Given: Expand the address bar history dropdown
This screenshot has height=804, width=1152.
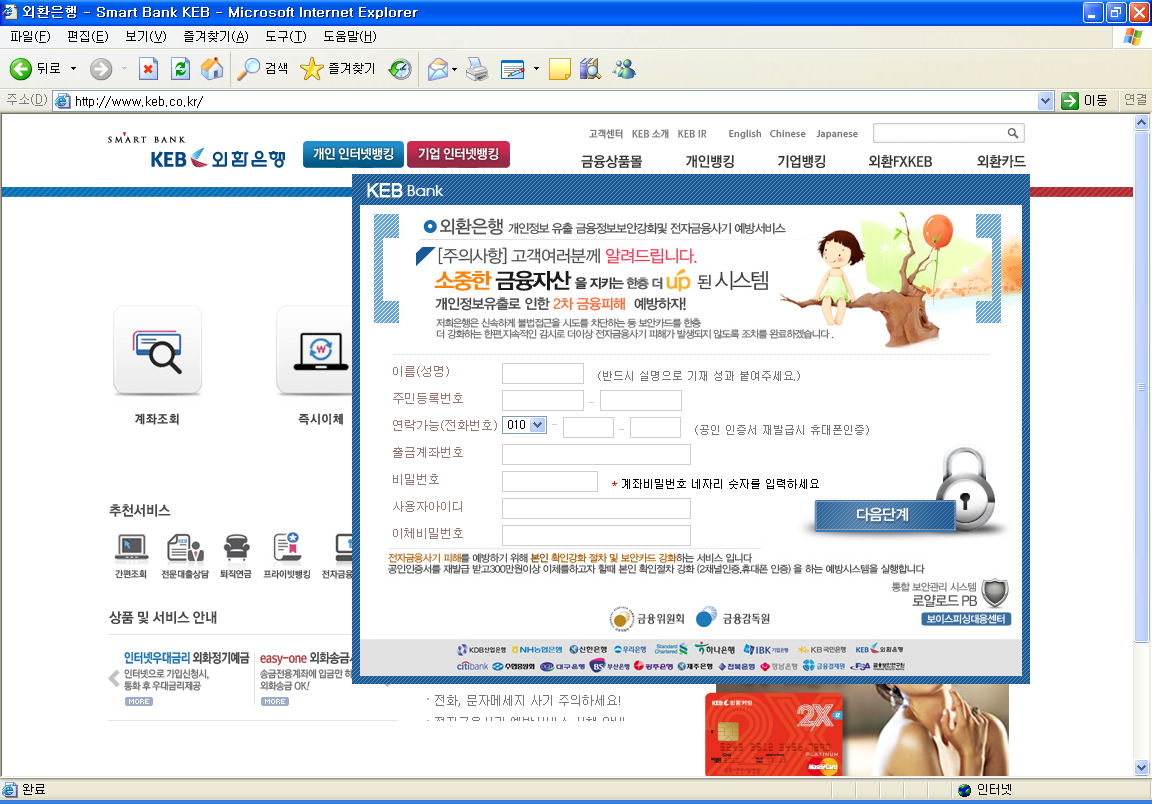Looking at the screenshot, I should [1045, 101].
